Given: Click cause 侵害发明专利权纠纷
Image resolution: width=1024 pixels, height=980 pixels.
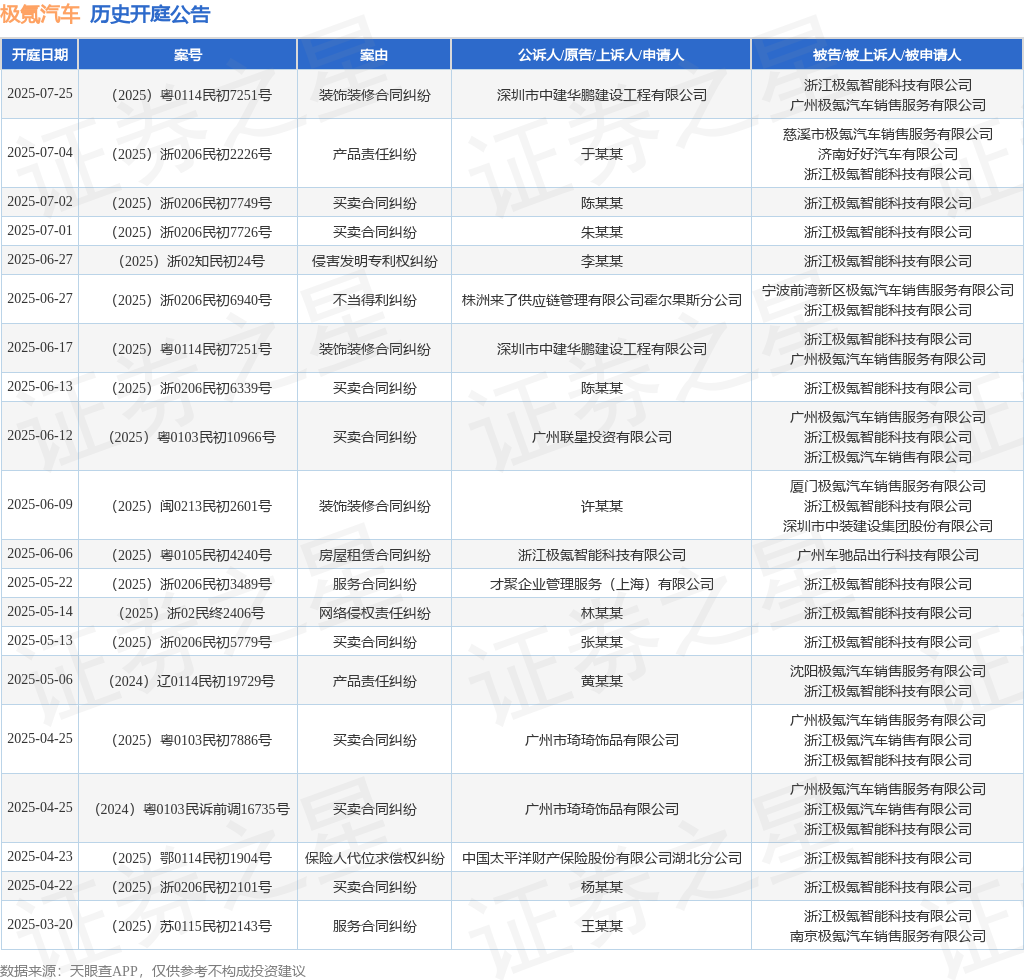Looking at the screenshot, I should coord(374,261).
